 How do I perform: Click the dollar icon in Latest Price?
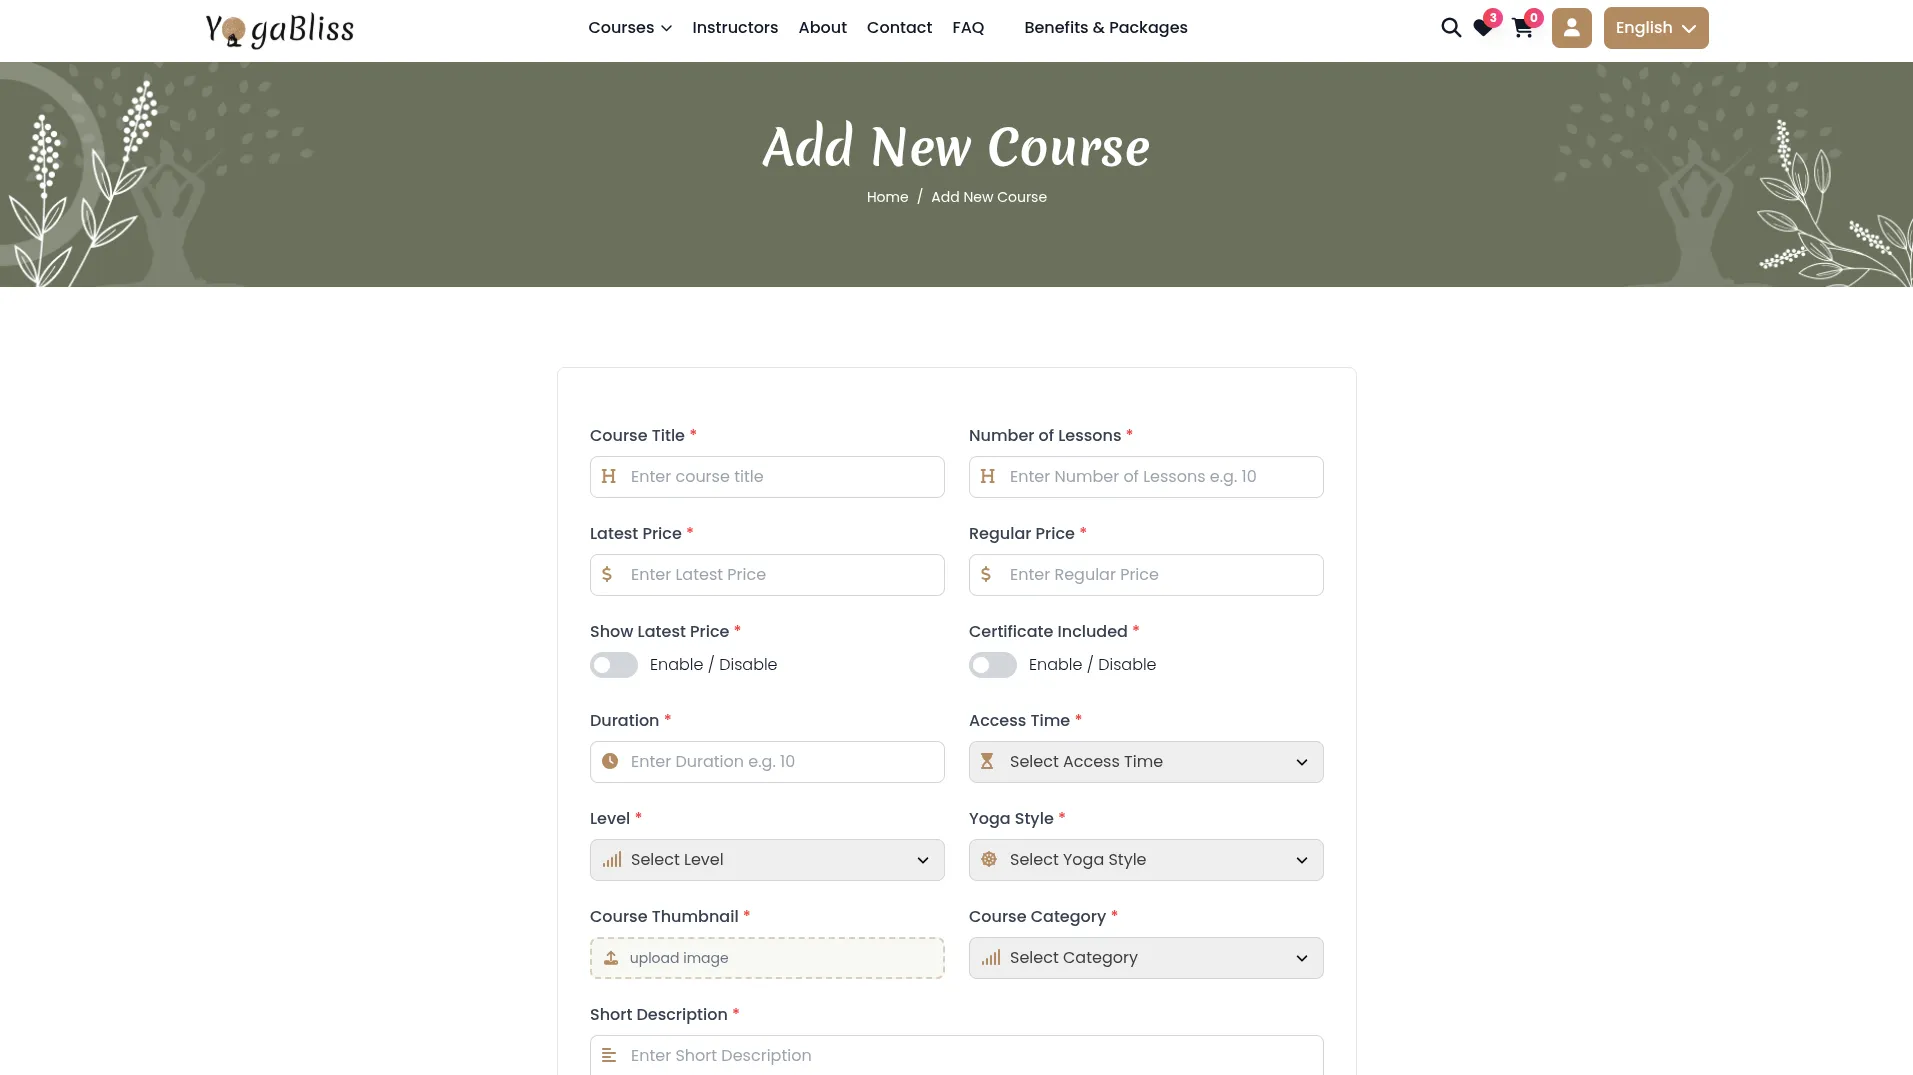point(607,575)
